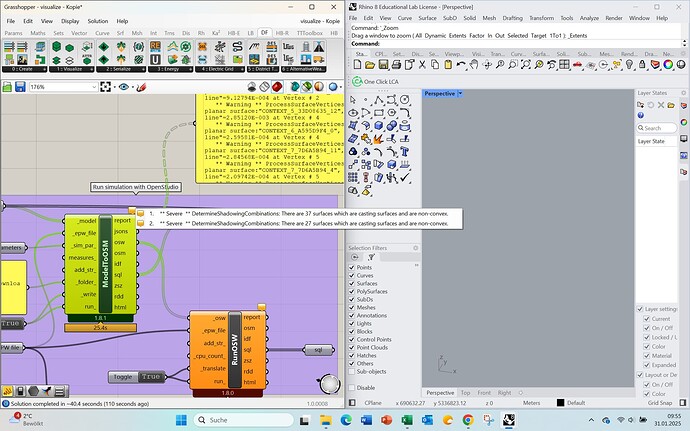Click Rhino's Cut scissors icon
690x431 pixels.
[x=422, y=65]
